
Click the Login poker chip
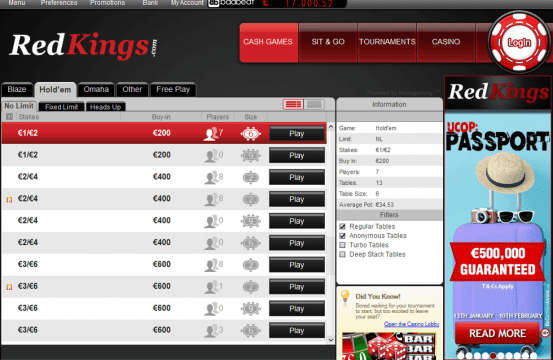pos(519,42)
